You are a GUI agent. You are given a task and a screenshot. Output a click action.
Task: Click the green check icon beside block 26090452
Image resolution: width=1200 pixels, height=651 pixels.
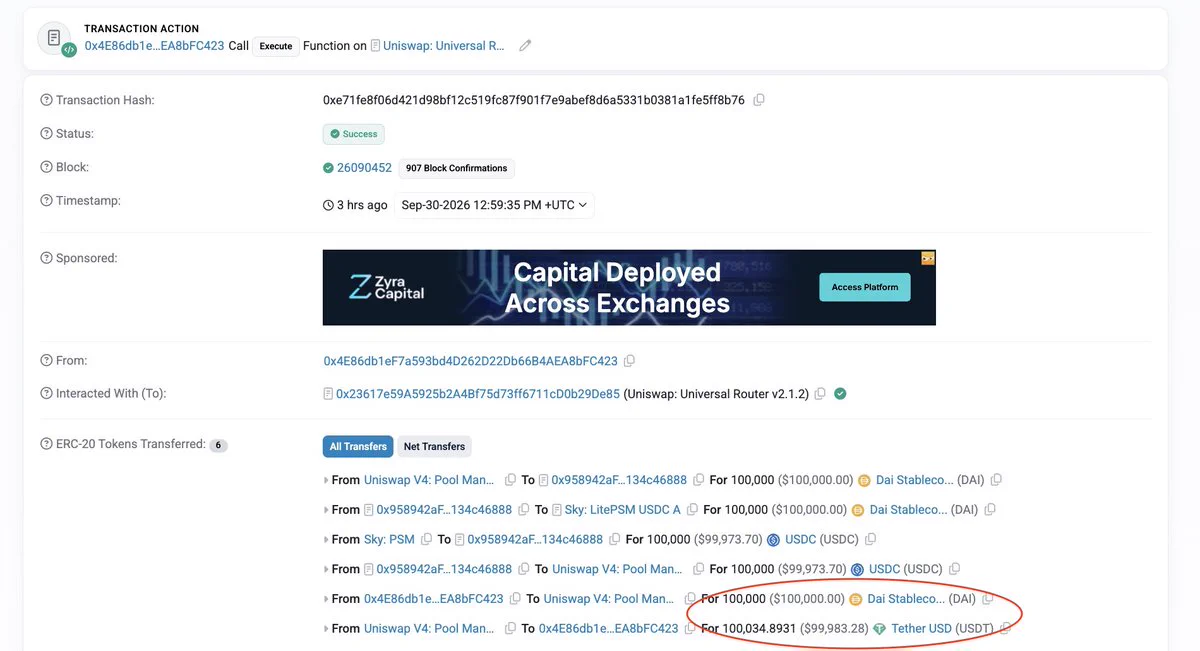[328, 168]
